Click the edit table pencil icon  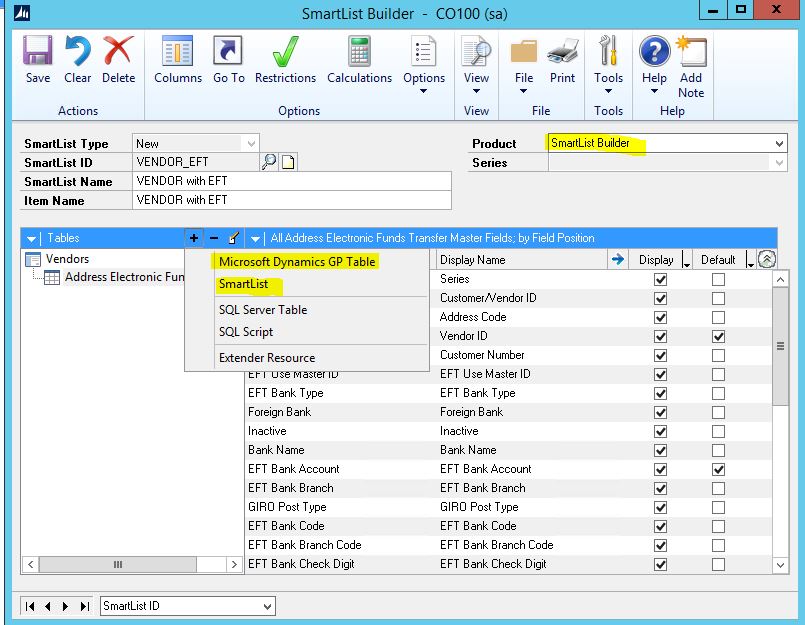pos(234,238)
